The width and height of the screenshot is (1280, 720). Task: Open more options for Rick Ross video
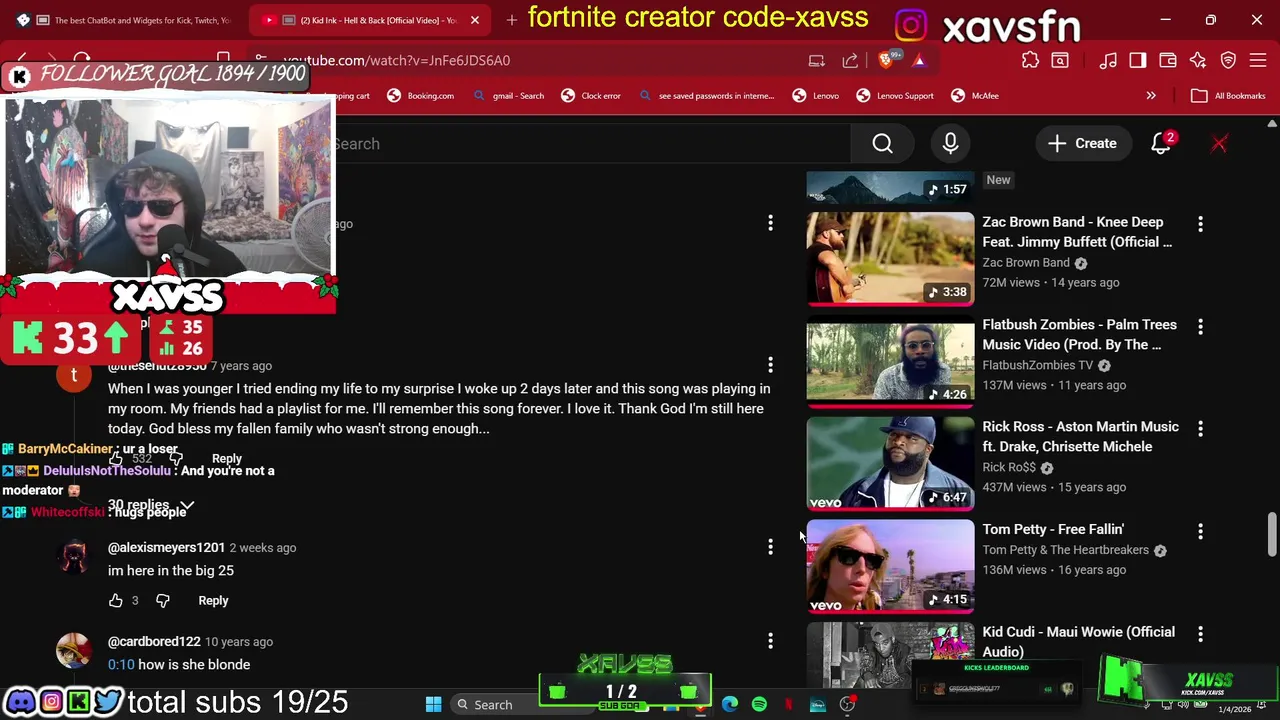click(x=1200, y=428)
